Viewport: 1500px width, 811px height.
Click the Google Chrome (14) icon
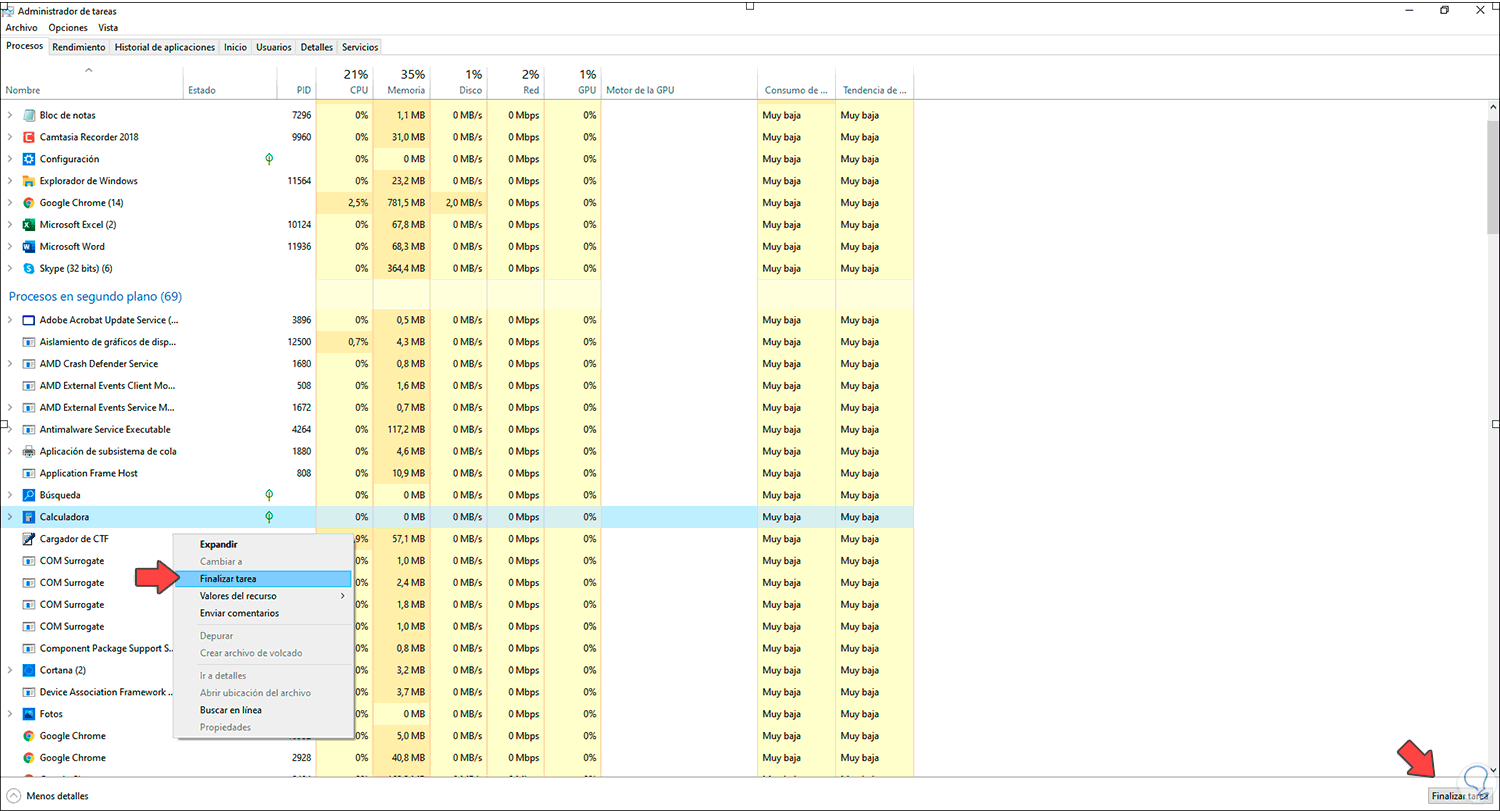[x=29, y=203]
